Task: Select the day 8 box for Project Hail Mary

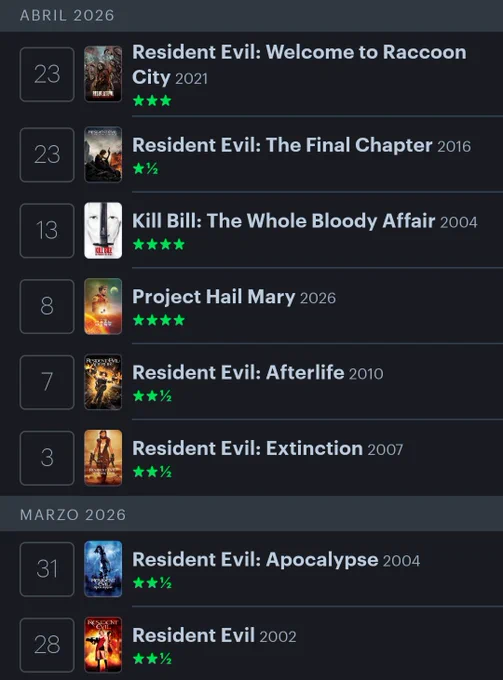Action: point(47,306)
